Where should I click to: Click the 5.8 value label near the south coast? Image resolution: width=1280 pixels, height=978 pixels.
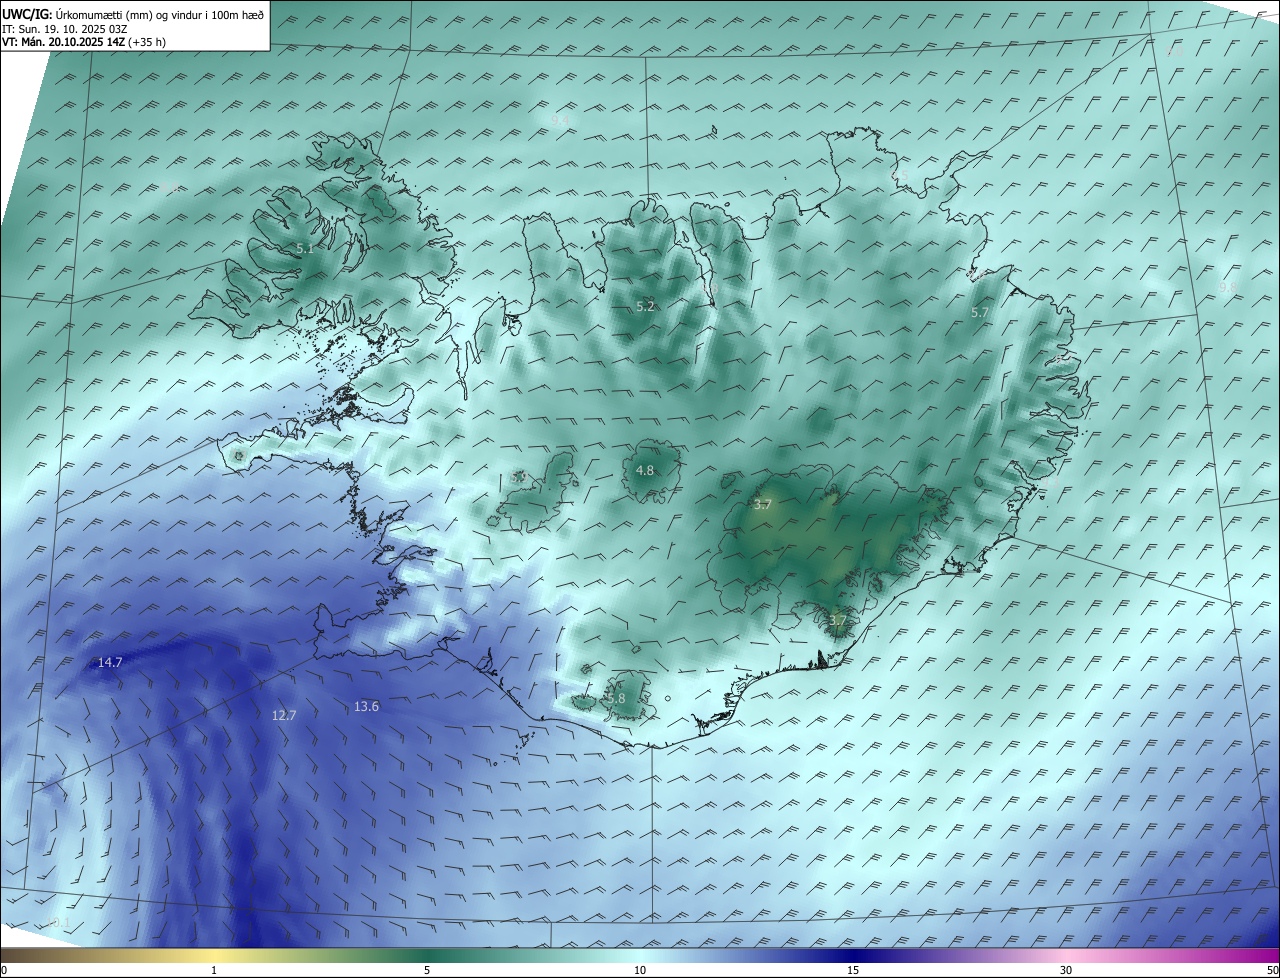coord(616,698)
